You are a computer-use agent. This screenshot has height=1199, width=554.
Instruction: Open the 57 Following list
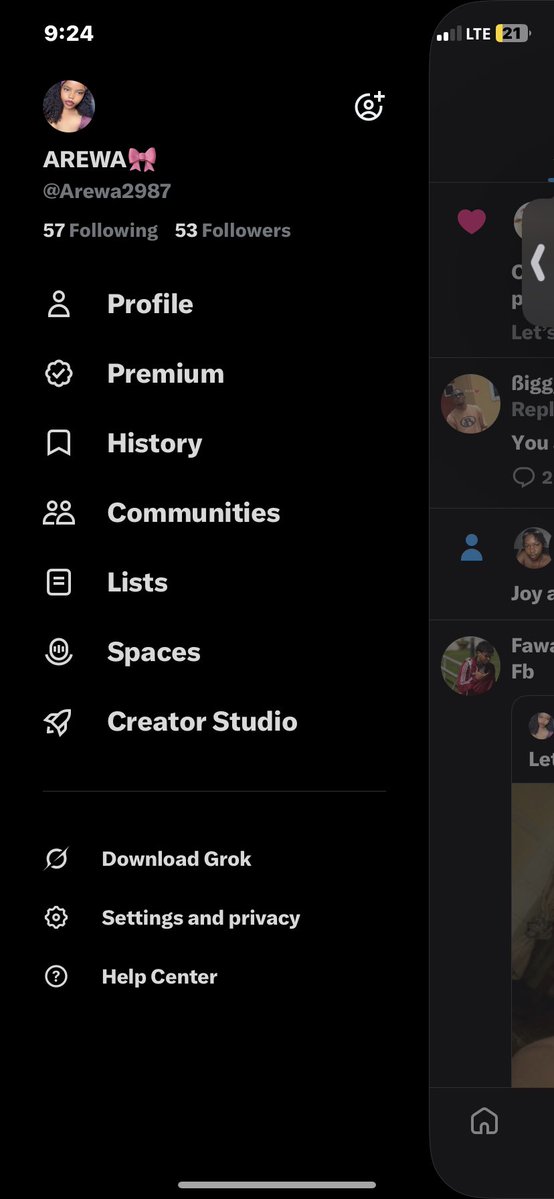[100, 230]
